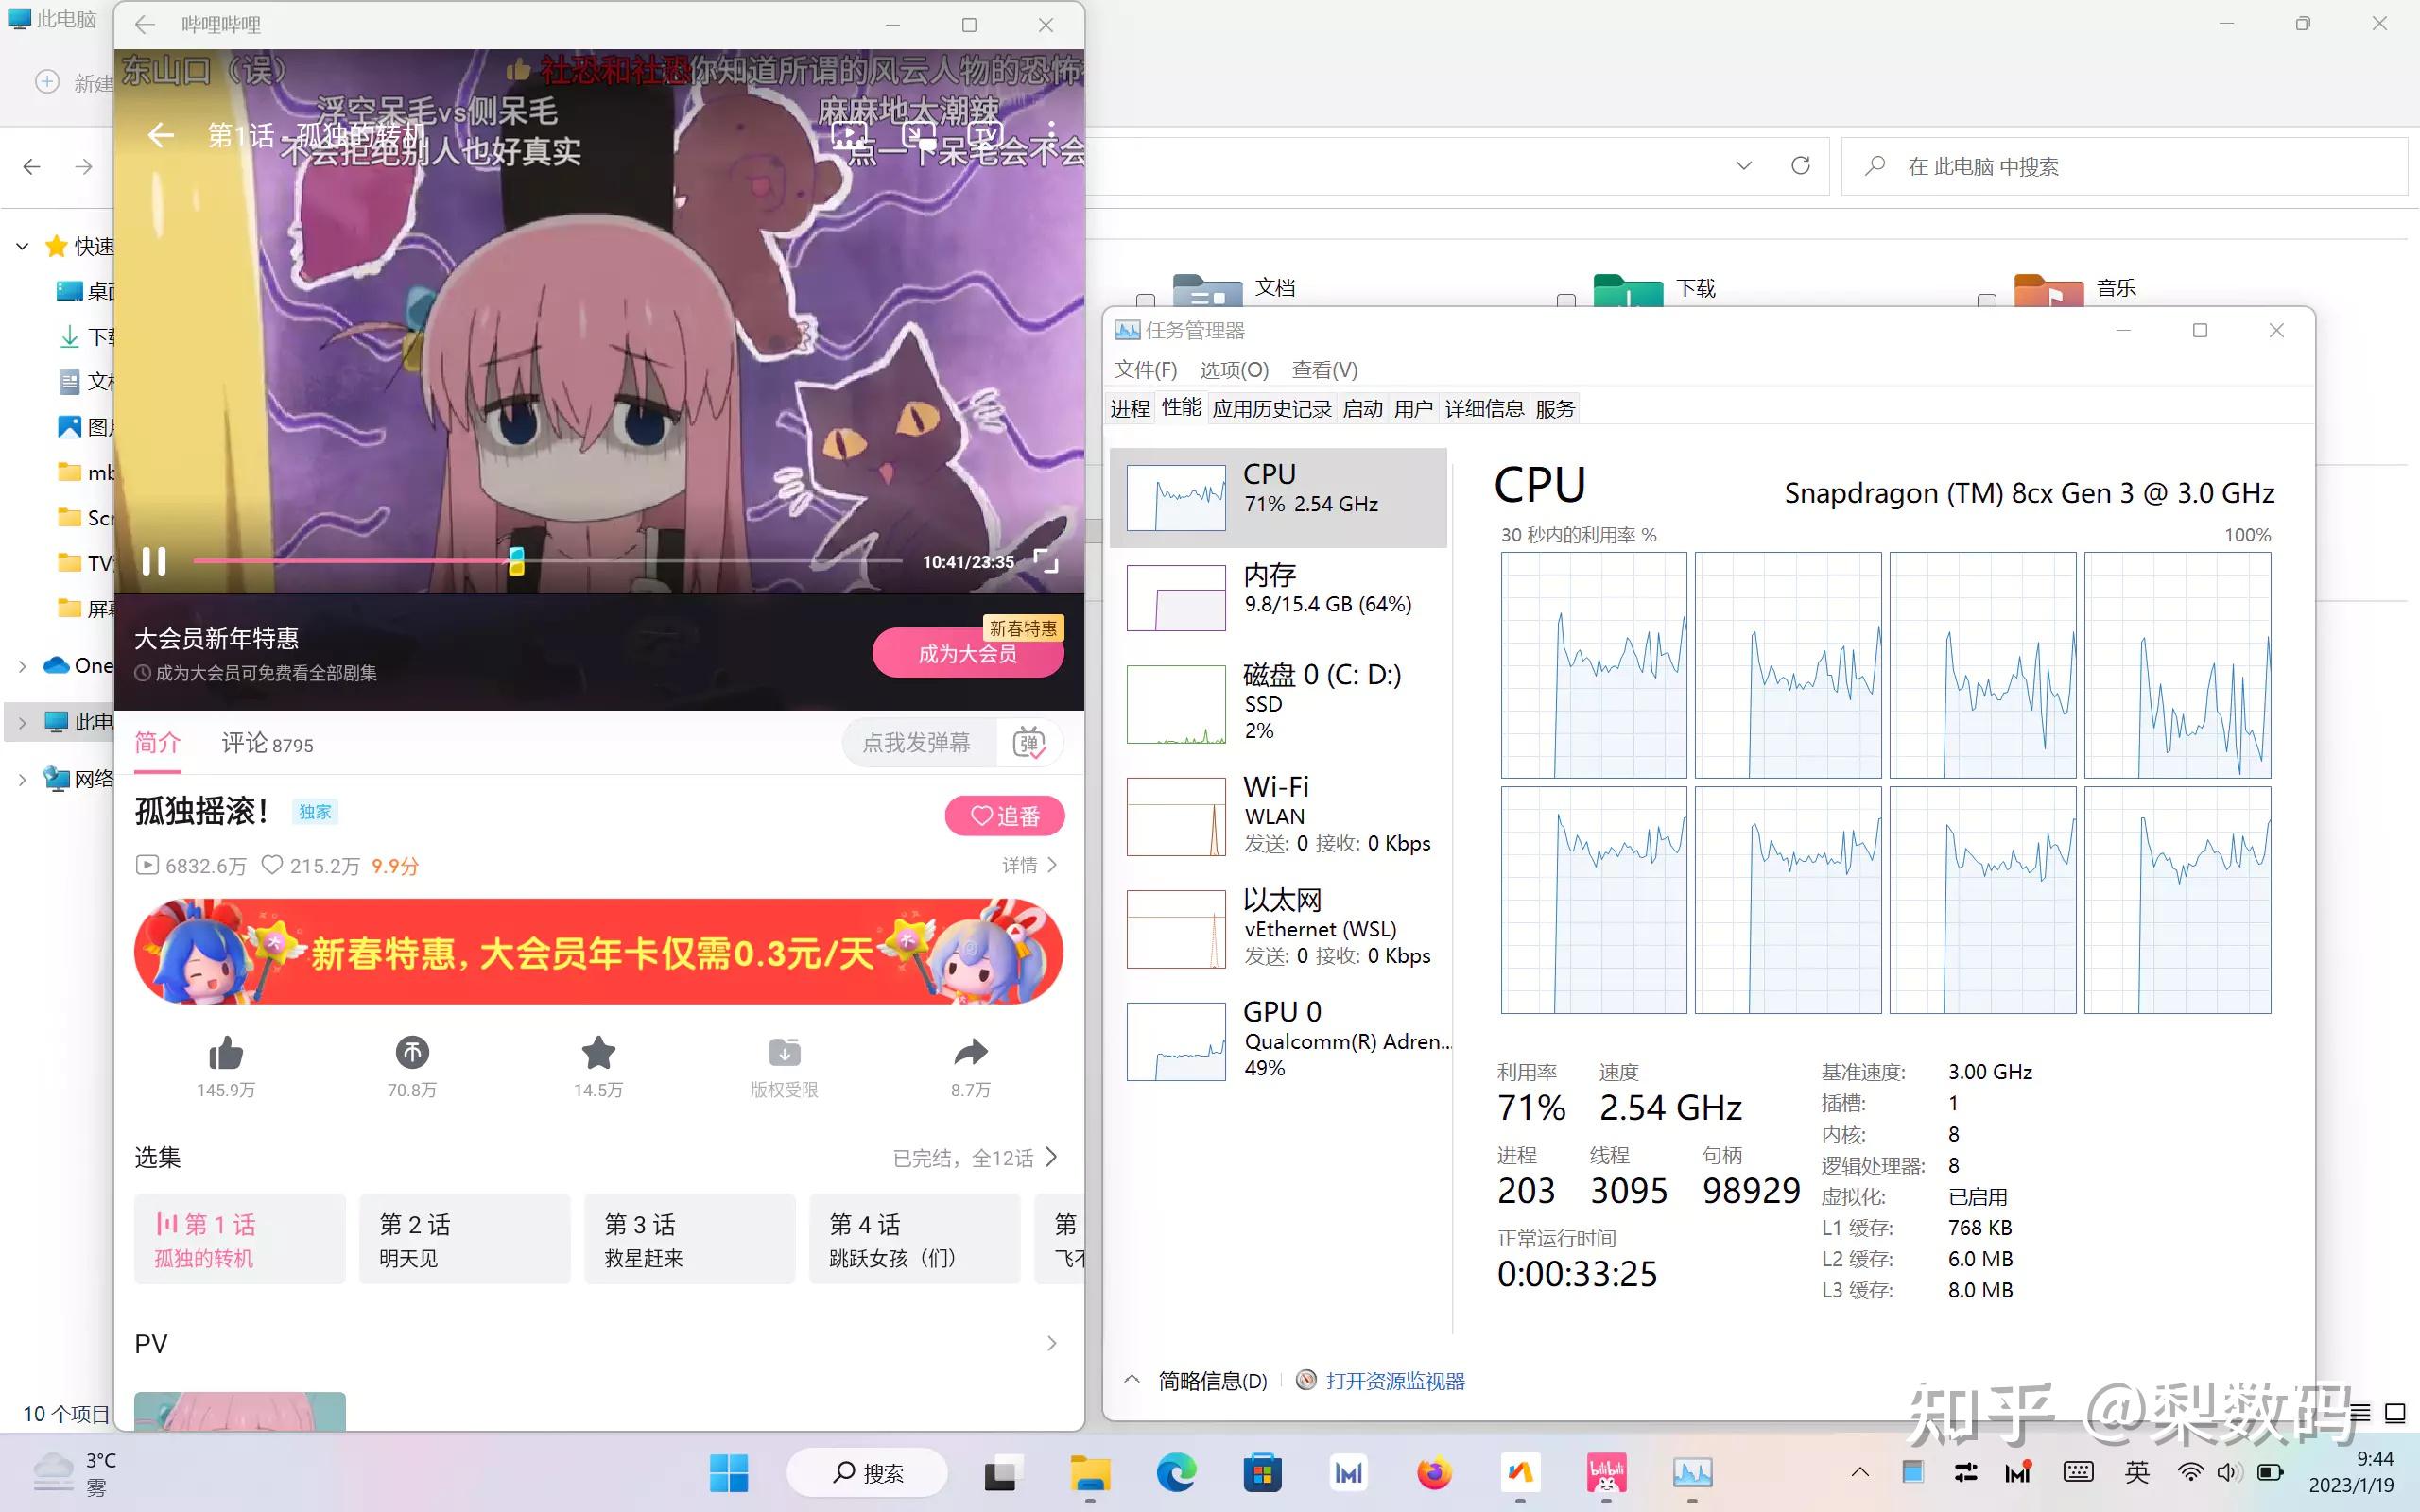Go back in File Explorer navigation

[x=32, y=166]
